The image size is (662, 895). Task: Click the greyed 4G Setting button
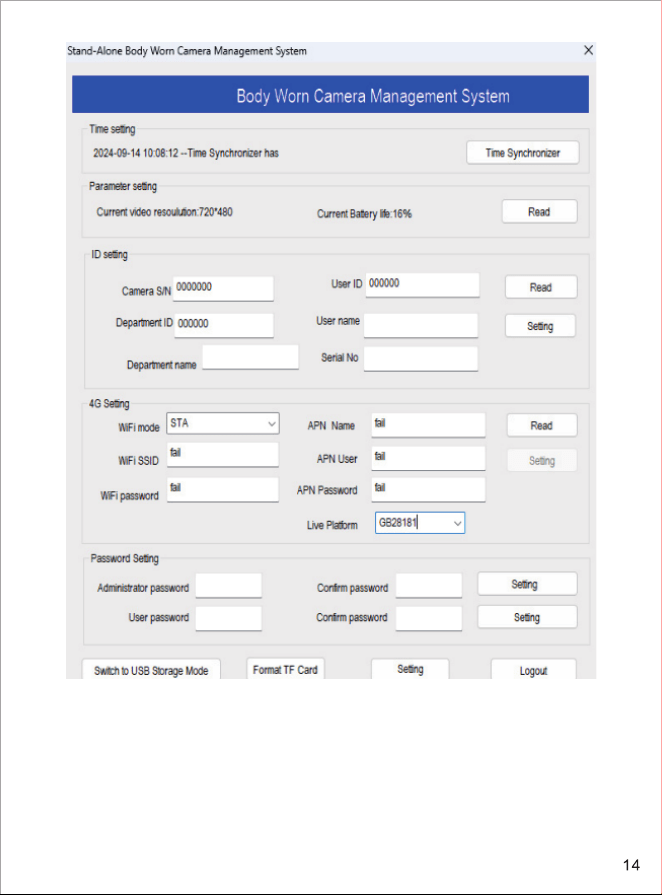(542, 461)
